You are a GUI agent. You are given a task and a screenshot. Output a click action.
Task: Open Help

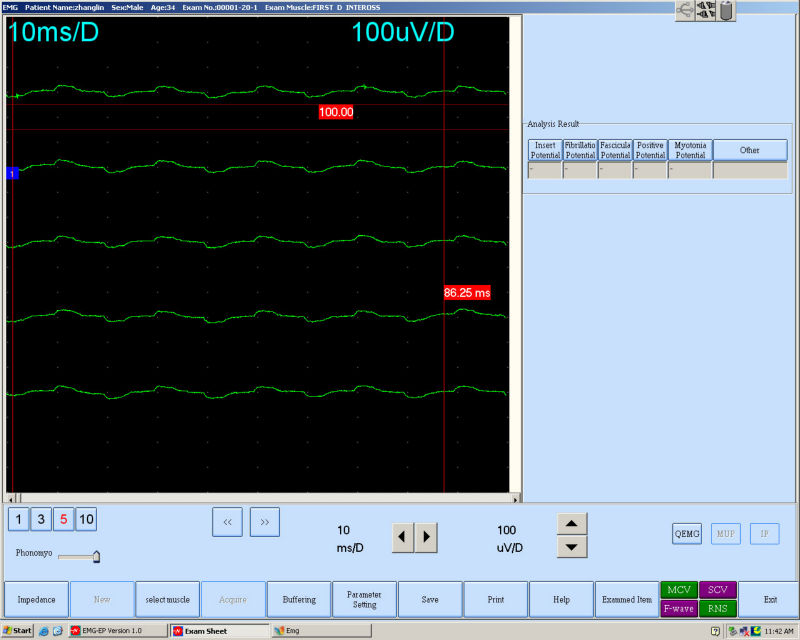tap(561, 600)
